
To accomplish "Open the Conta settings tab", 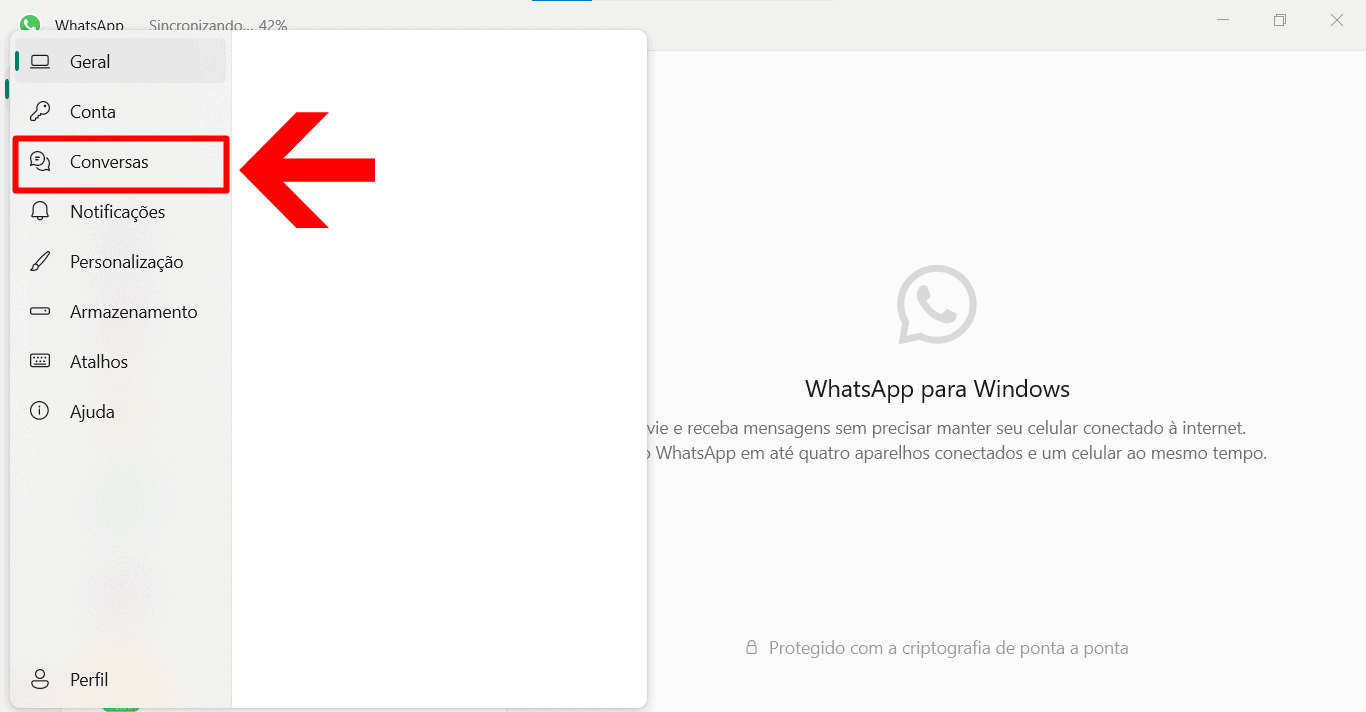I will click(120, 112).
